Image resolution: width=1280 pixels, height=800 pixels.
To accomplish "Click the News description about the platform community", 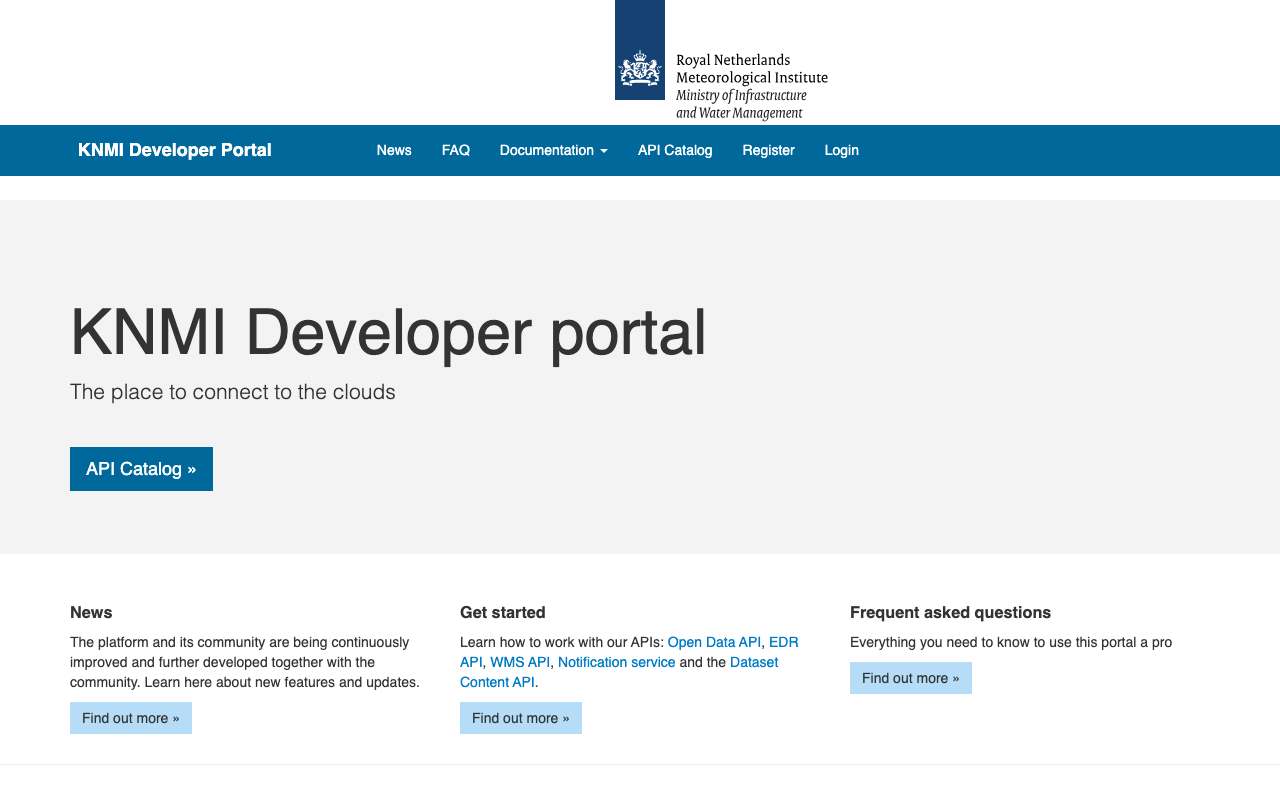I will pos(245,662).
